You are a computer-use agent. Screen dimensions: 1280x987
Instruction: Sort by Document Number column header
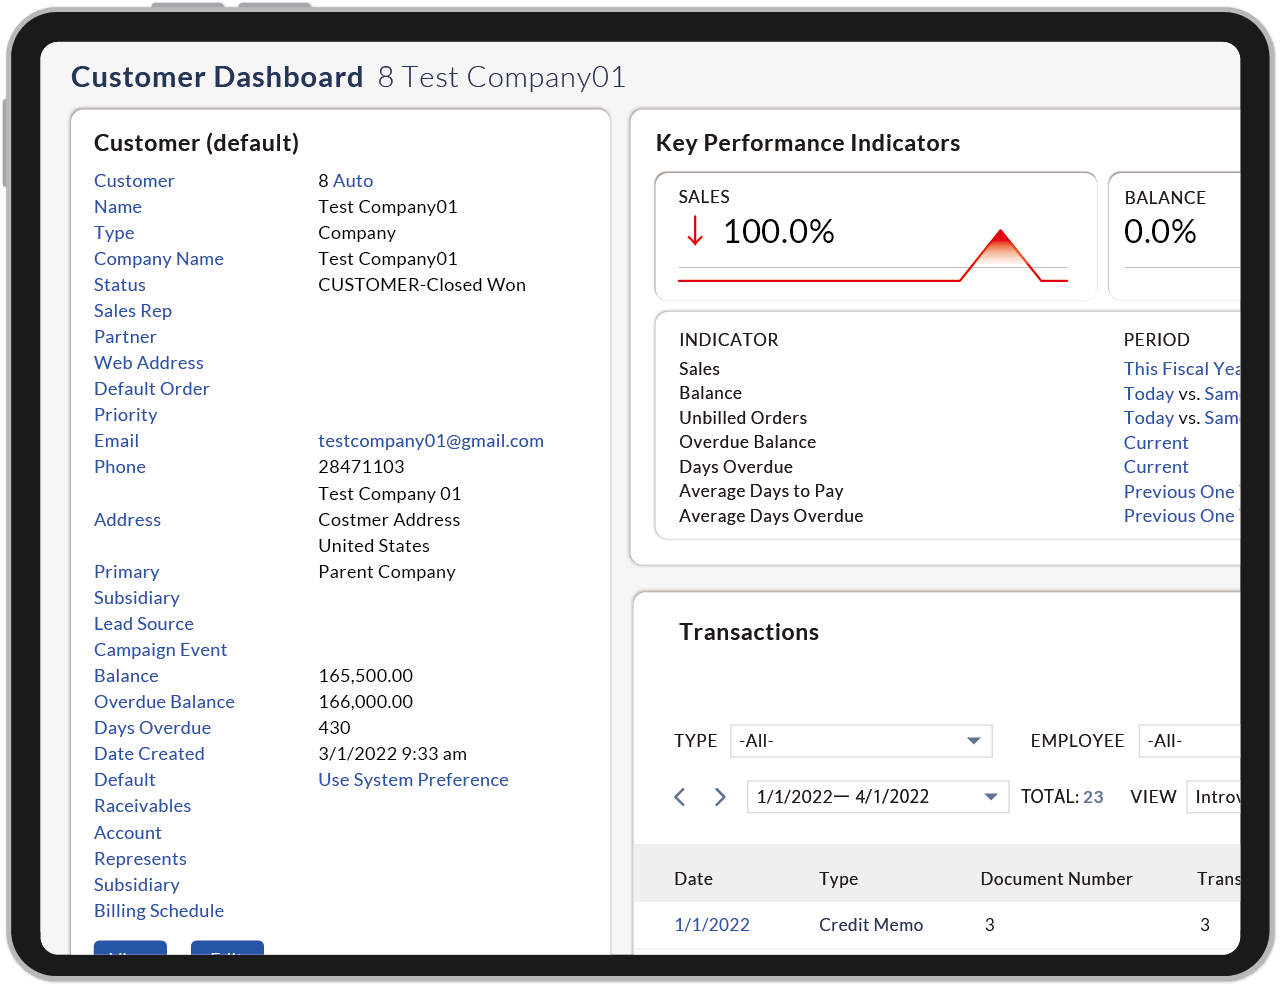point(1056,879)
